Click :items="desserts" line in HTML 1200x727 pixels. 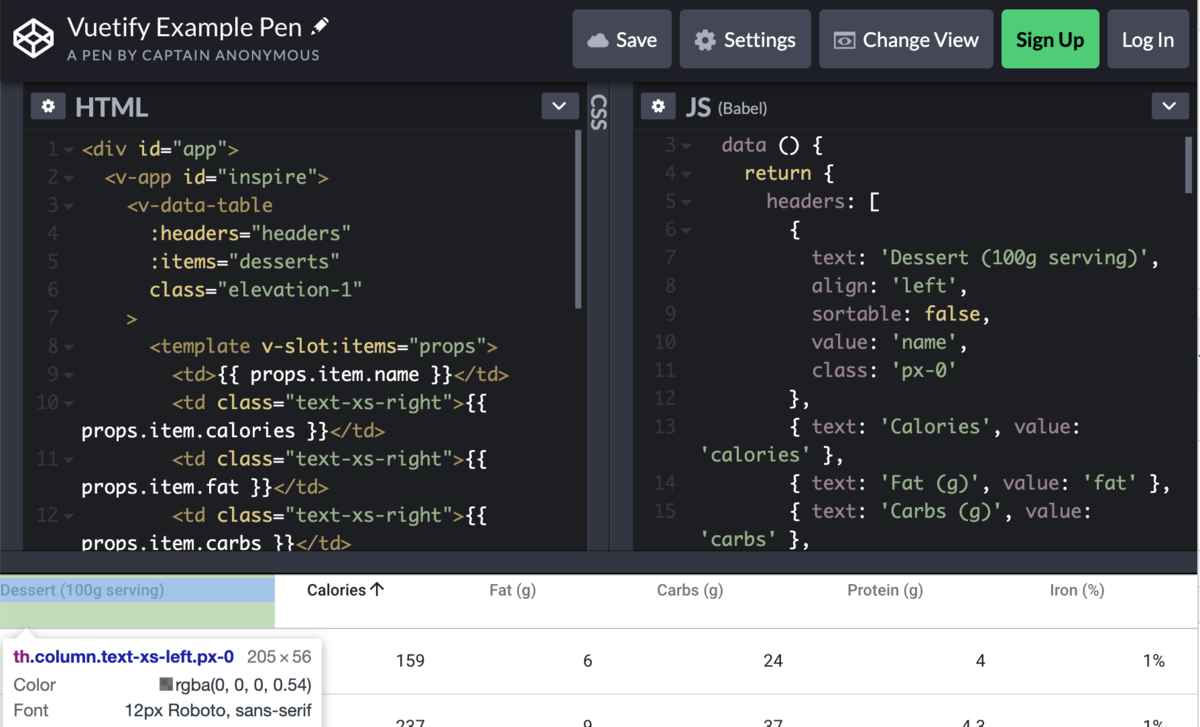[x=245, y=262]
